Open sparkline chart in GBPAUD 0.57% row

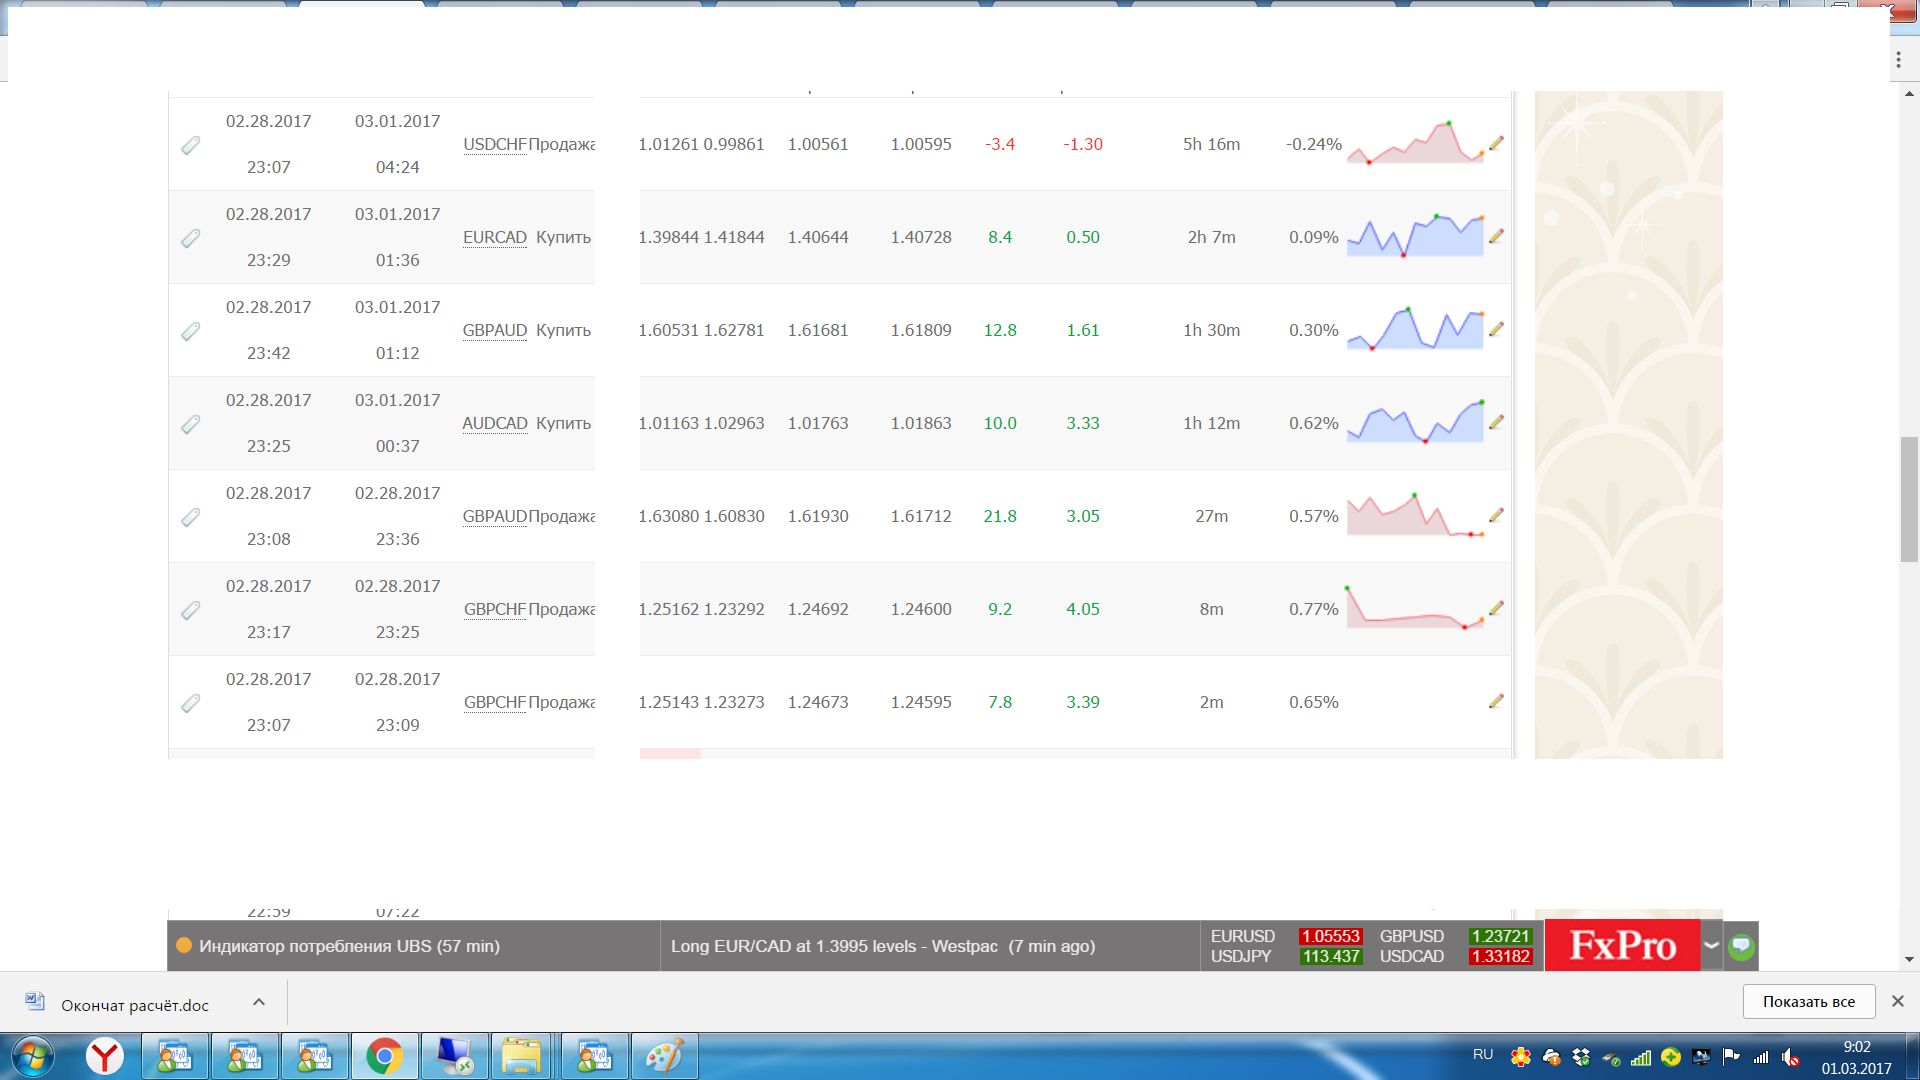pos(1415,514)
